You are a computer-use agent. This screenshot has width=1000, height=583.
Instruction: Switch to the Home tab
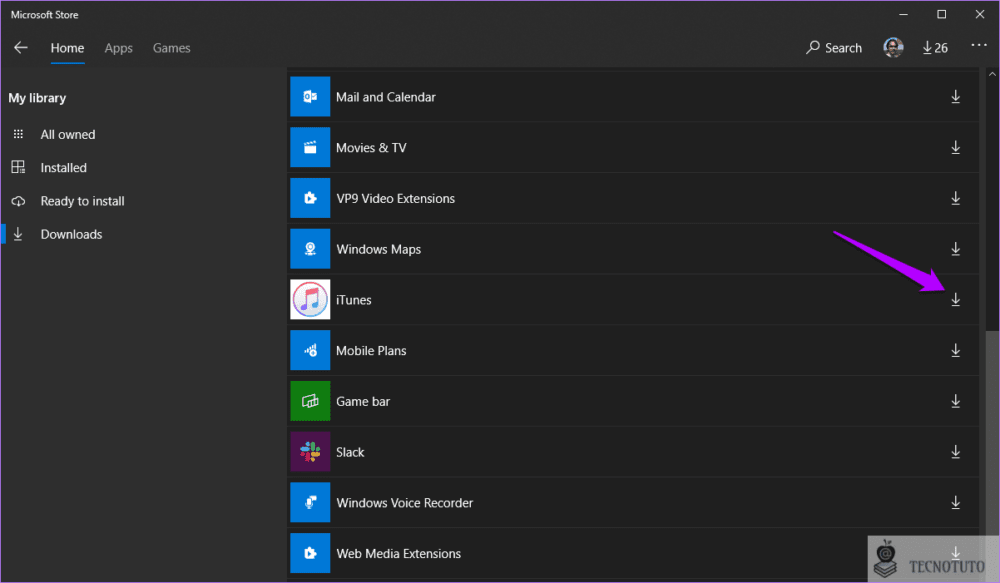(x=68, y=48)
